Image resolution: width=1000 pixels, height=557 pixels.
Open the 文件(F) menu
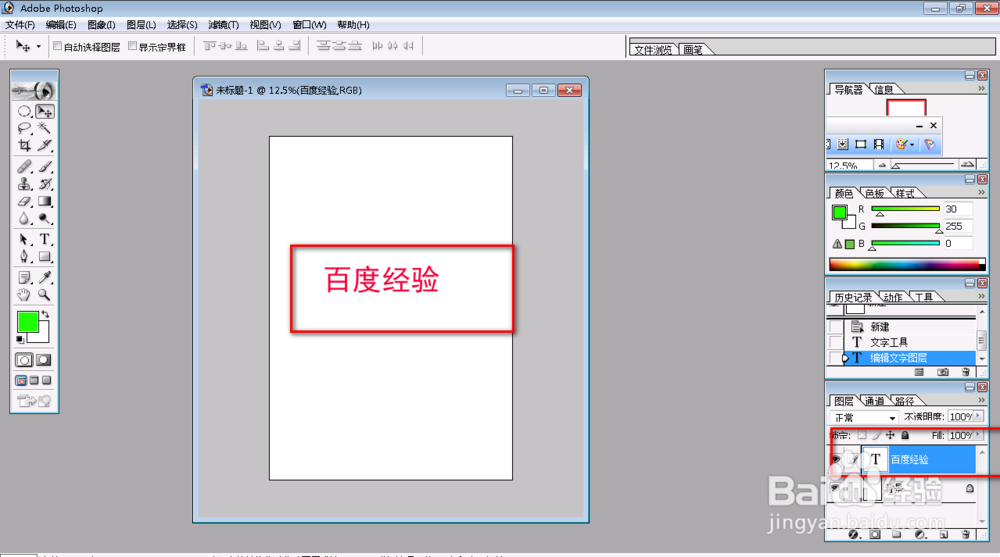pyautogui.click(x=20, y=25)
